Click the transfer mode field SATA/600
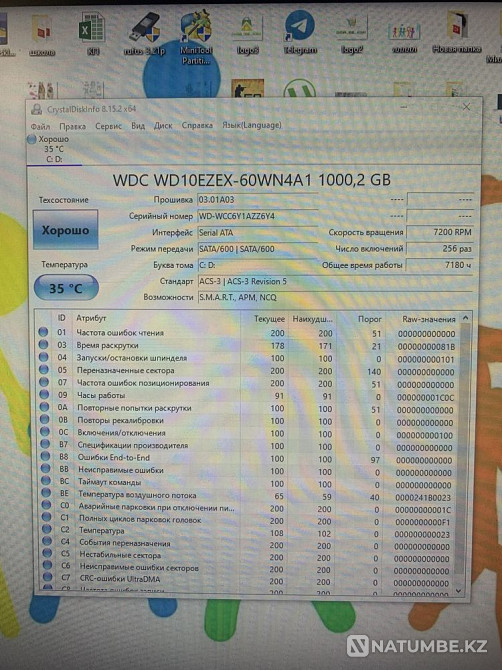 click(258, 249)
